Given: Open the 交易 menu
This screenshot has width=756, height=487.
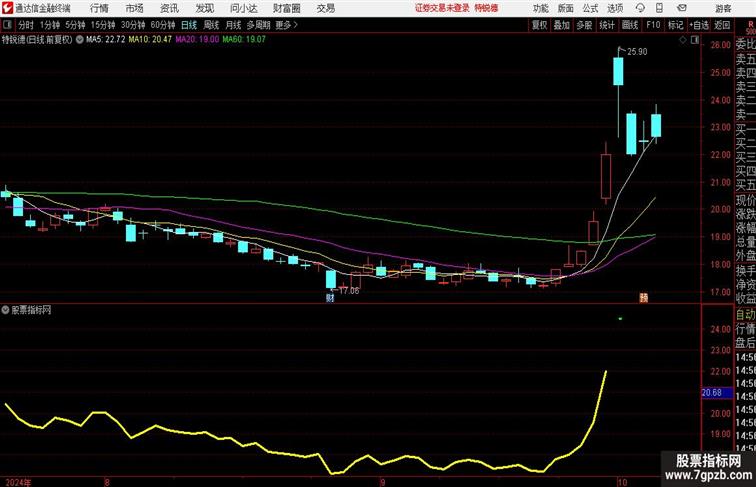Looking at the screenshot, I should pyautogui.click(x=326, y=8).
